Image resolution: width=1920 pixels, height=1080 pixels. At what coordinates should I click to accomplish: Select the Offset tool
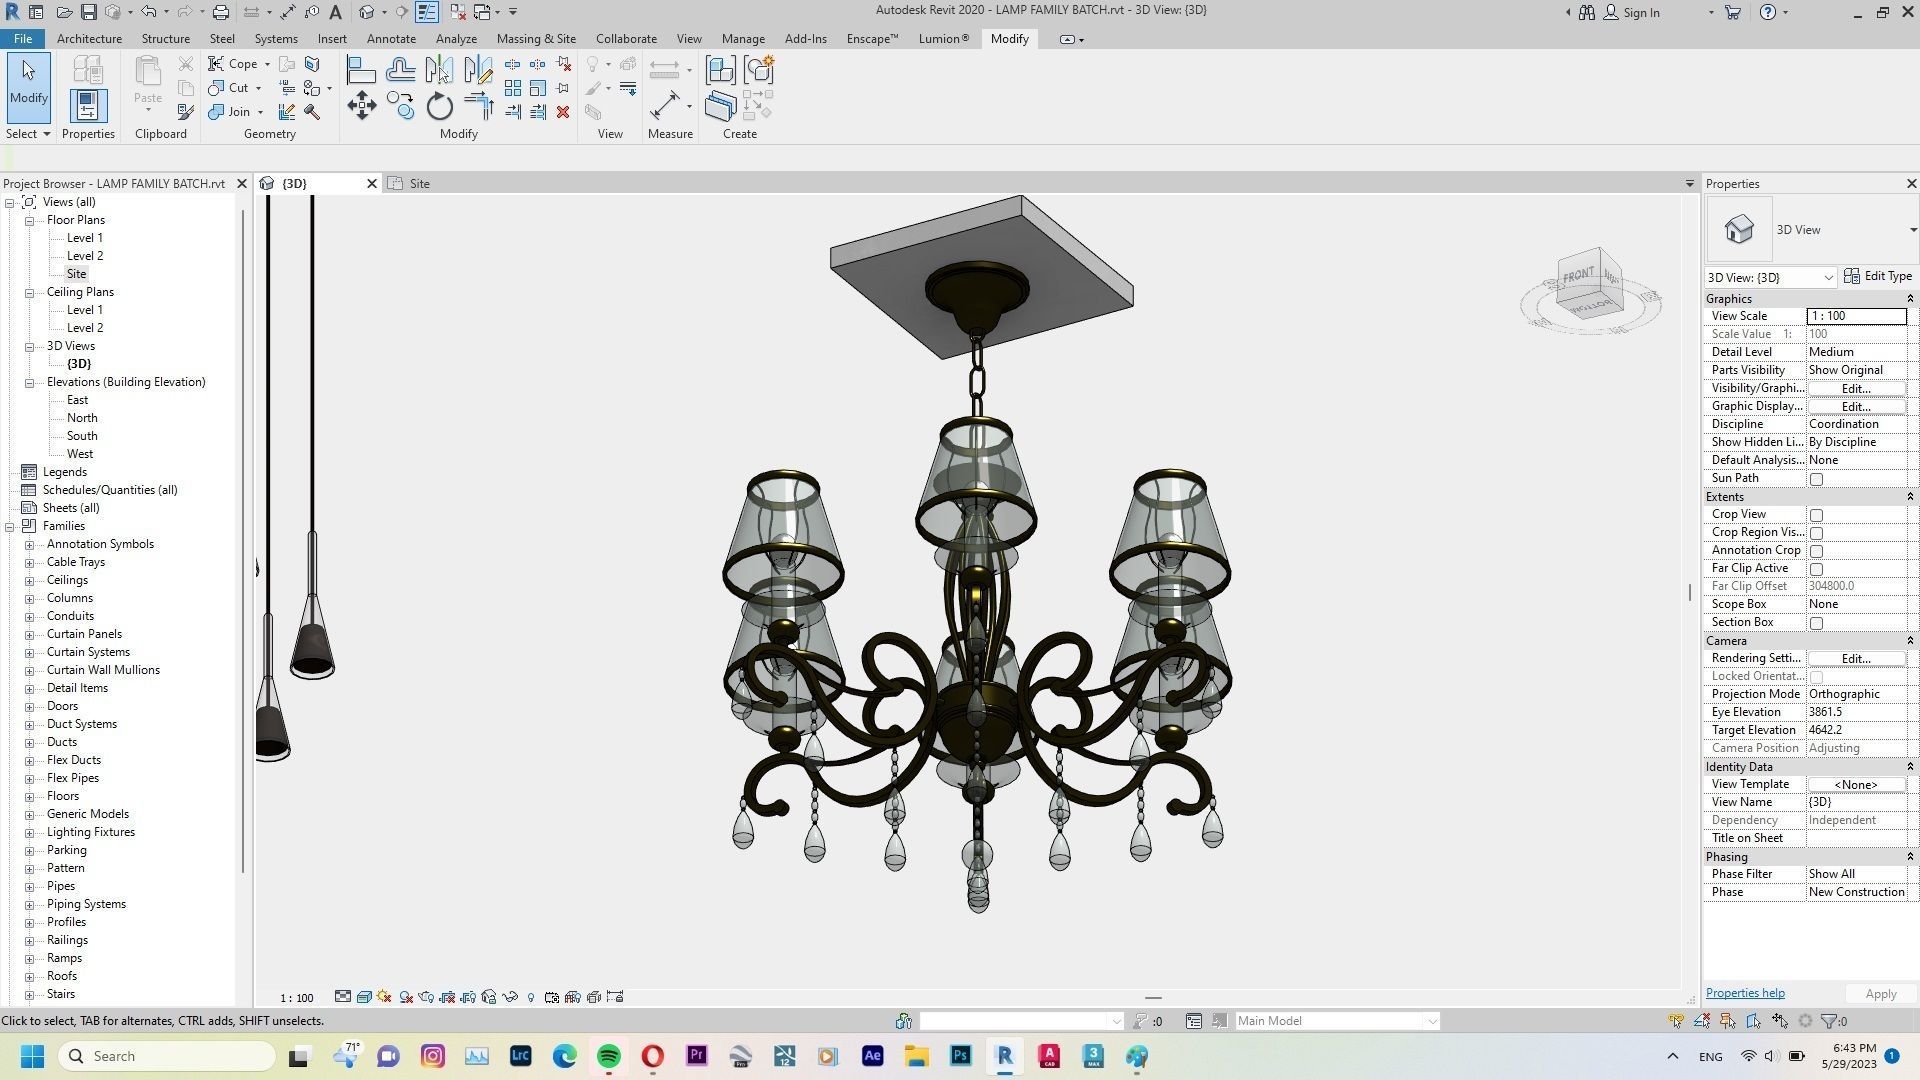click(400, 70)
